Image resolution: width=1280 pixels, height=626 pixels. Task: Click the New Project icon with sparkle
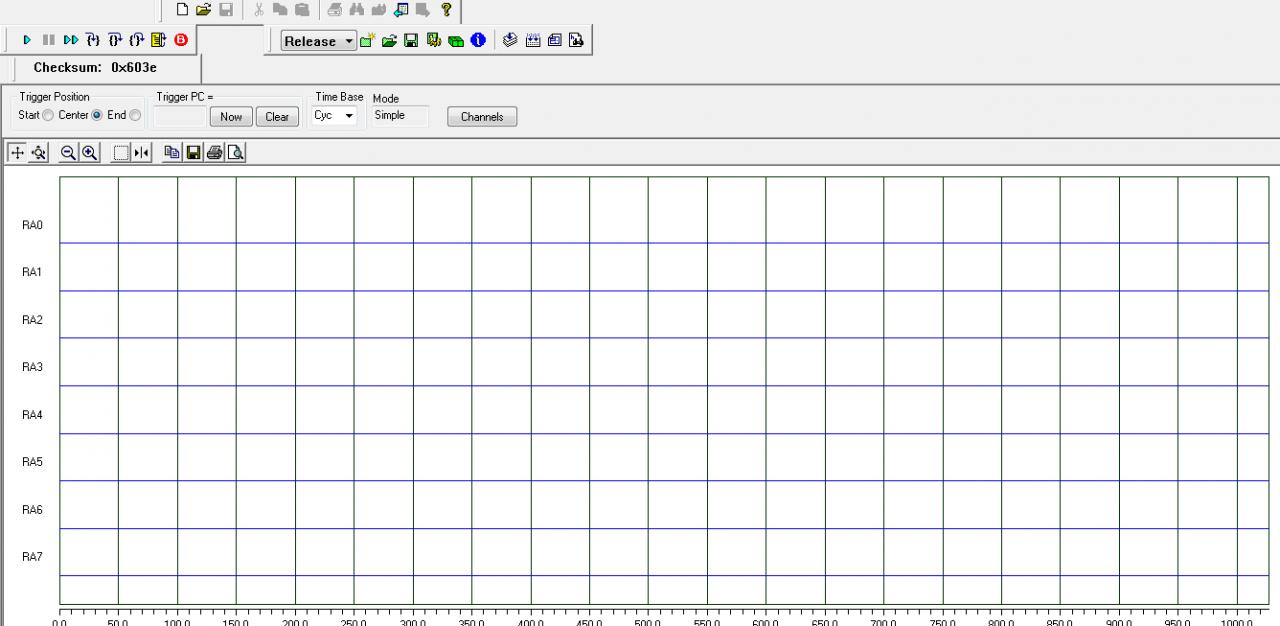pos(368,40)
